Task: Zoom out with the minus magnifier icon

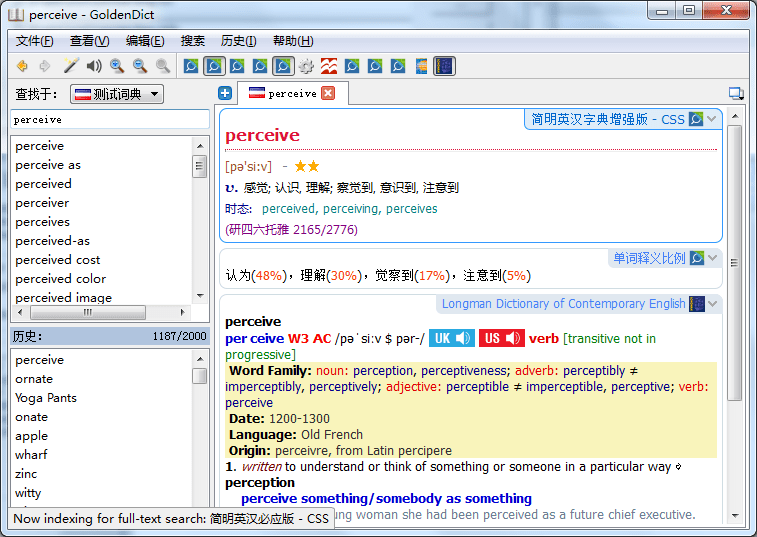Action: coord(140,66)
